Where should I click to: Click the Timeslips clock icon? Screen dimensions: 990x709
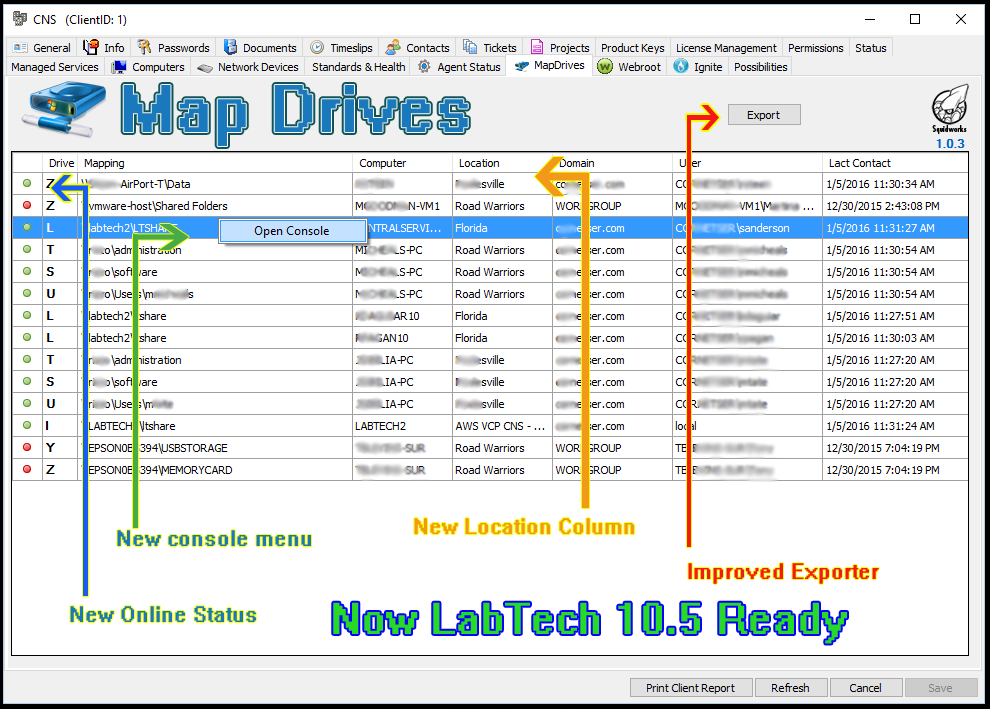click(317, 47)
